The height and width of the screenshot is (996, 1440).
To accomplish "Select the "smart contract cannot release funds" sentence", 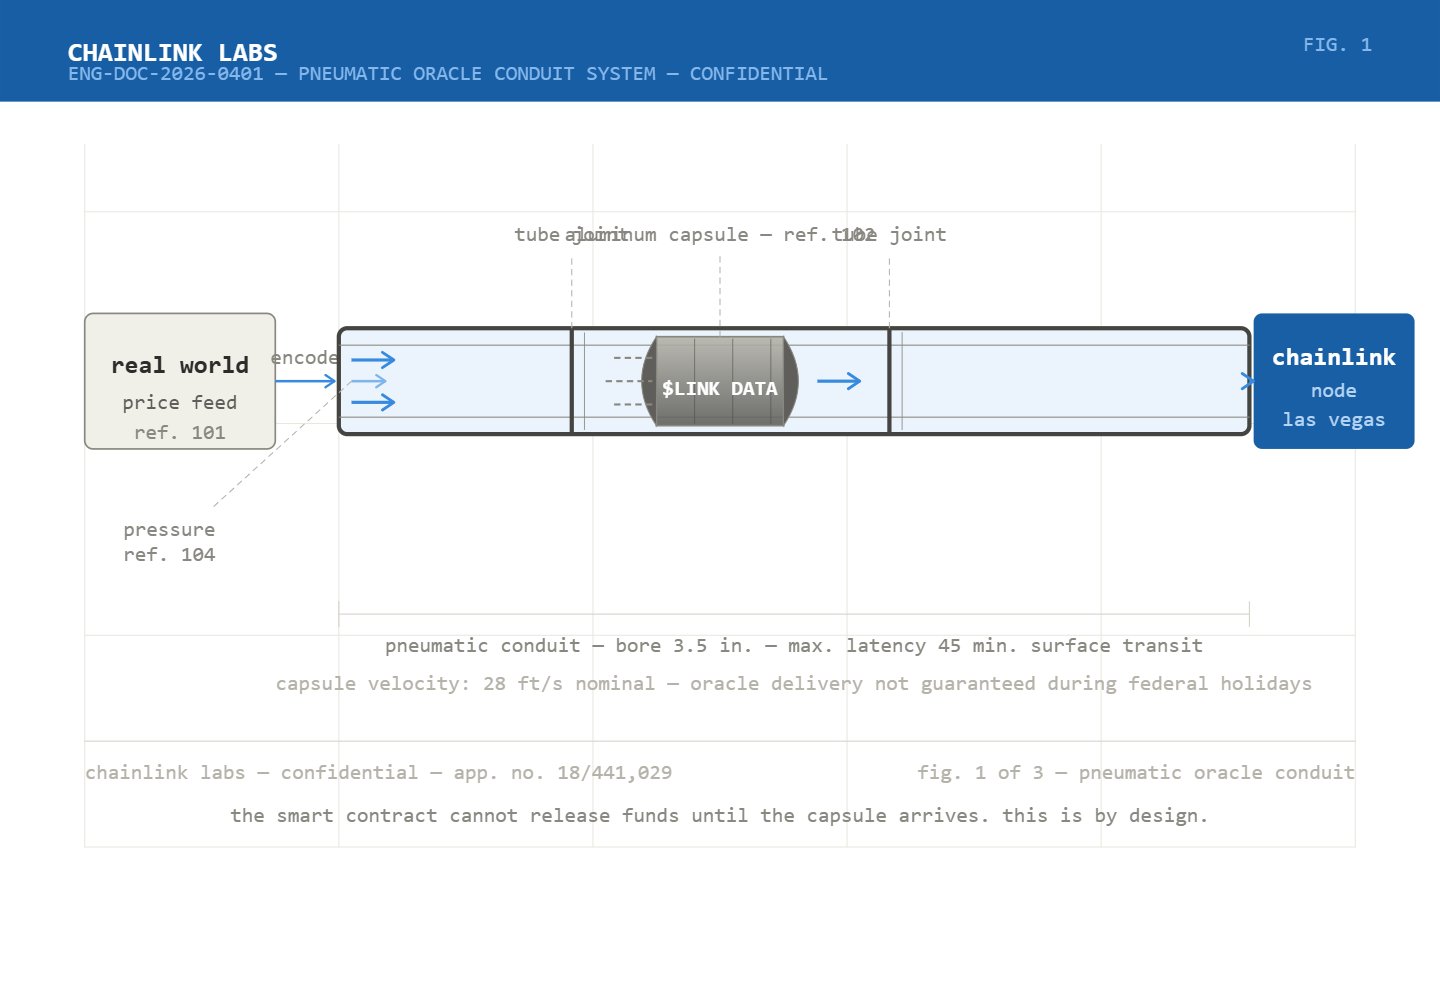I will click(x=720, y=815).
